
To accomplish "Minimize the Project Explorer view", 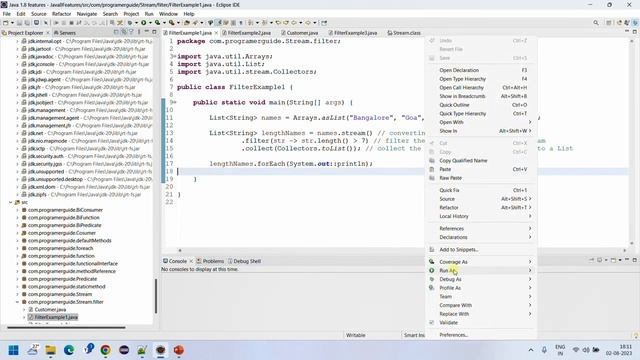I will [147, 32].
